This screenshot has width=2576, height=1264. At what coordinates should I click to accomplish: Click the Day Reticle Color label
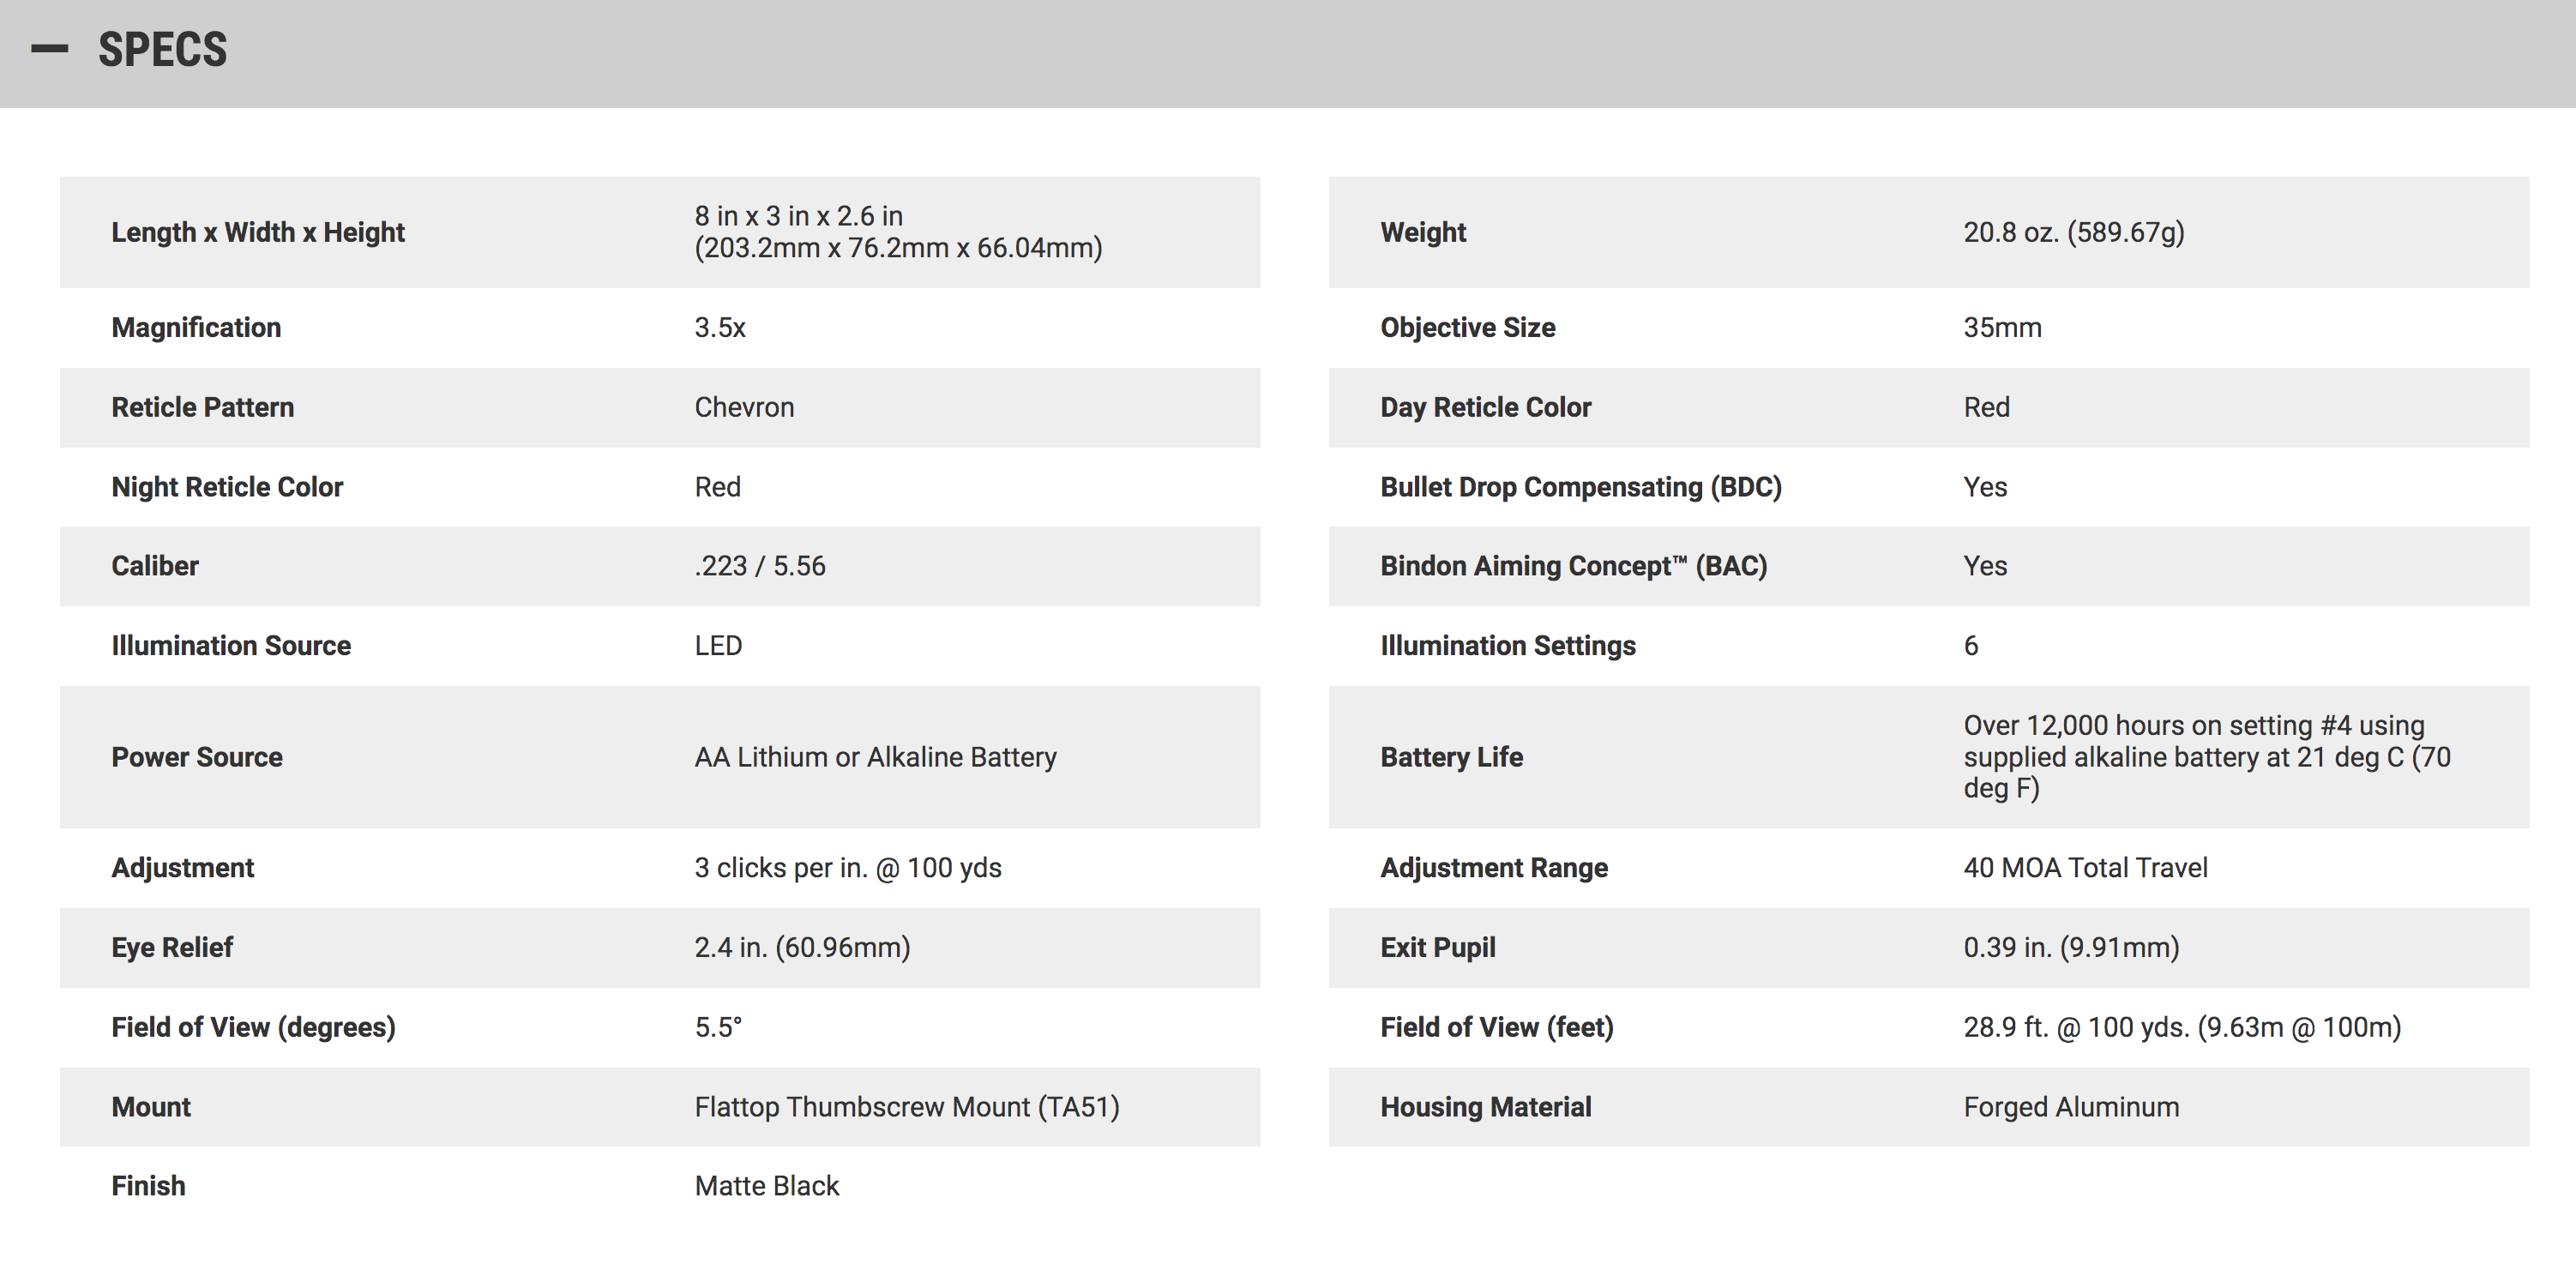coord(1485,407)
